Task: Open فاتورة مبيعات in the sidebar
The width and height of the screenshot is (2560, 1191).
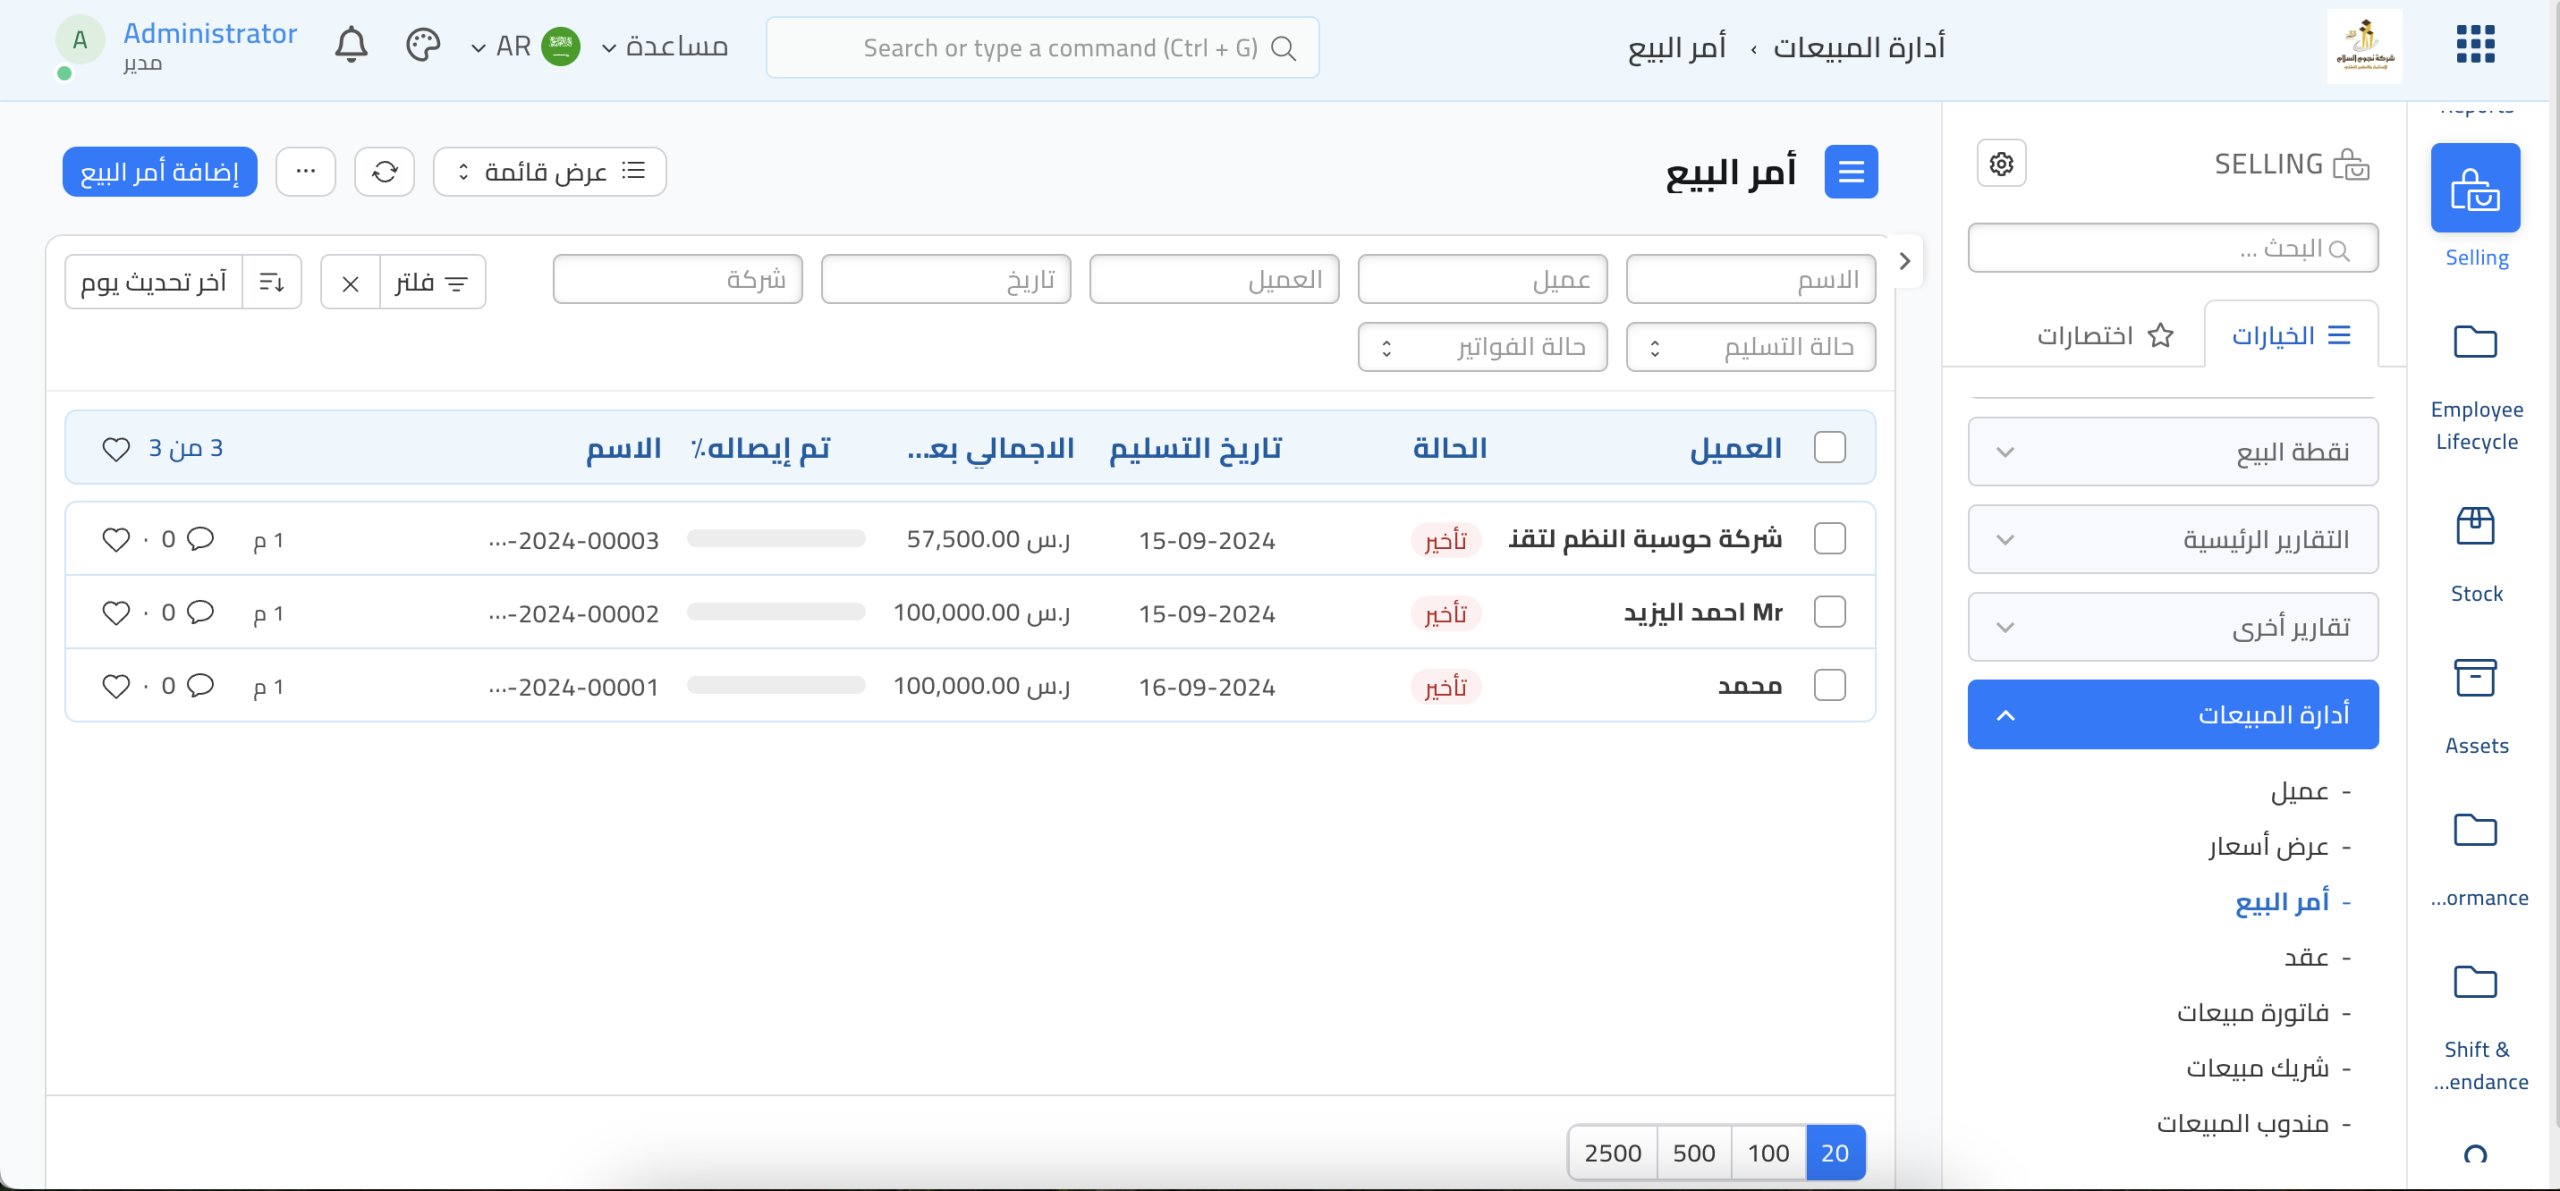Action: (x=2252, y=1013)
